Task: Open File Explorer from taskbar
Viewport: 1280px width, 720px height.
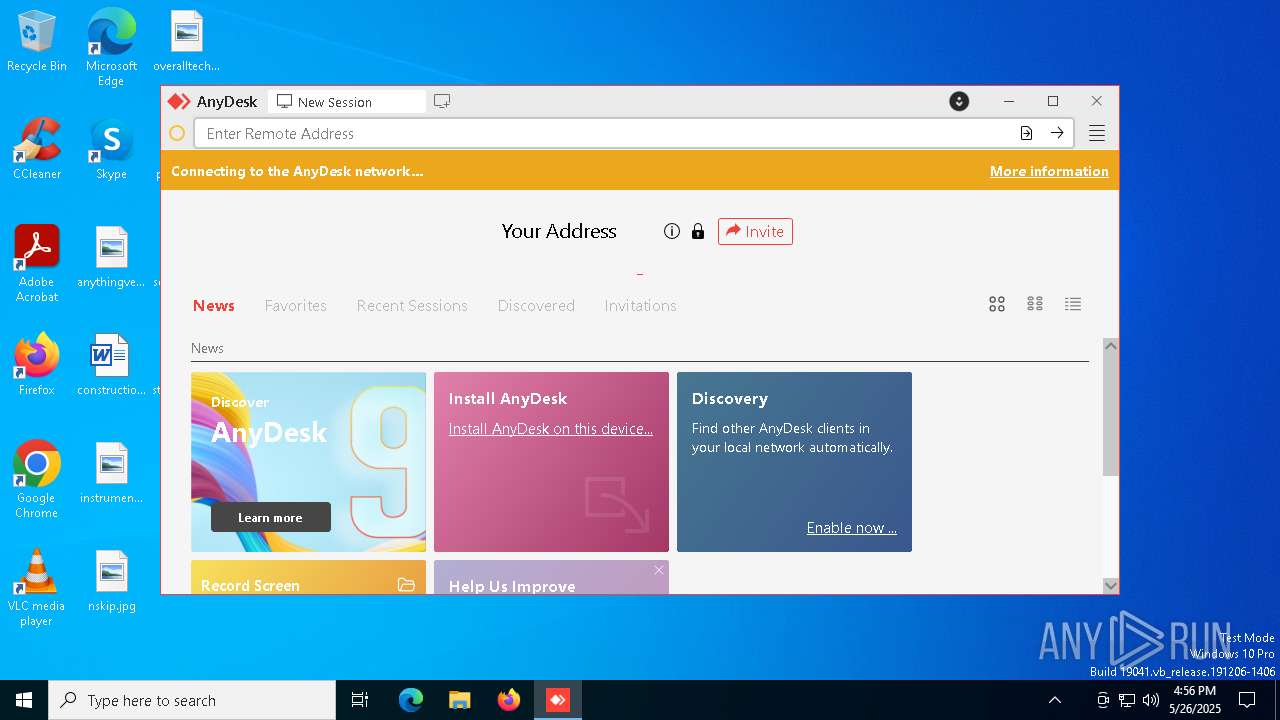Action: coord(460,700)
